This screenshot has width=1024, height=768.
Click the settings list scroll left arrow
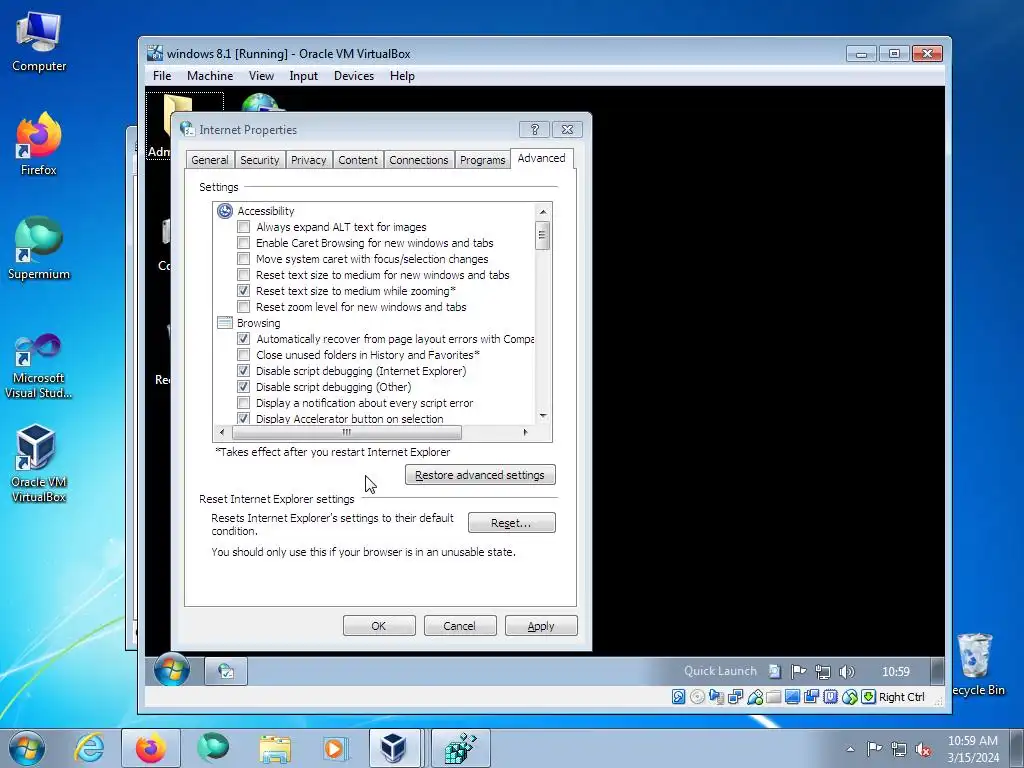pos(222,432)
